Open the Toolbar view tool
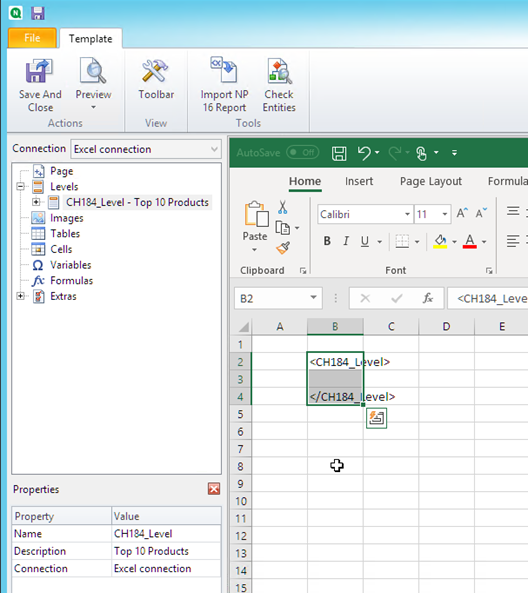 (155, 79)
